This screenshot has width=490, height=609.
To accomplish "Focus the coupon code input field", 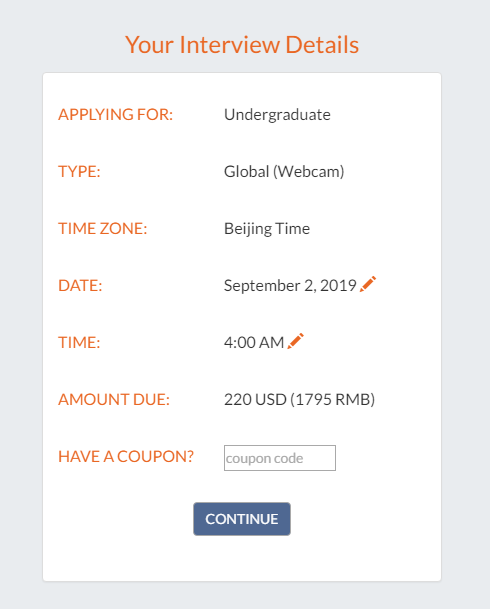I will point(280,458).
